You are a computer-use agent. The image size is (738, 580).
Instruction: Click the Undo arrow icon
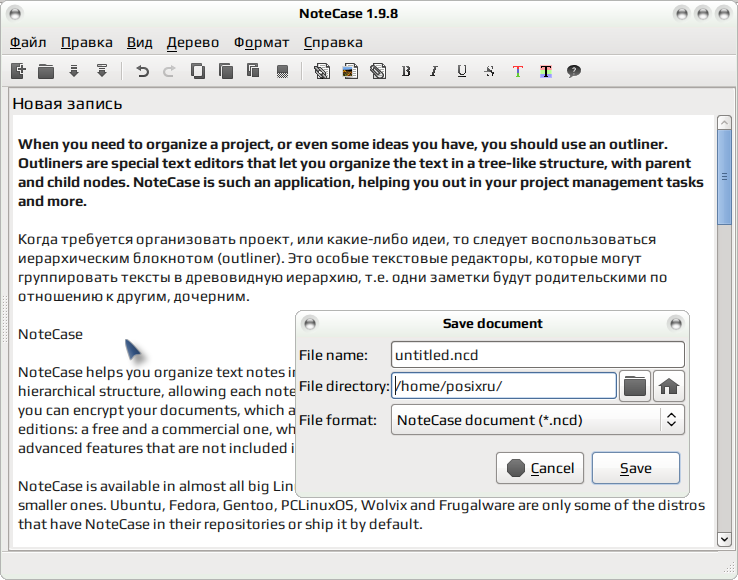point(142,71)
